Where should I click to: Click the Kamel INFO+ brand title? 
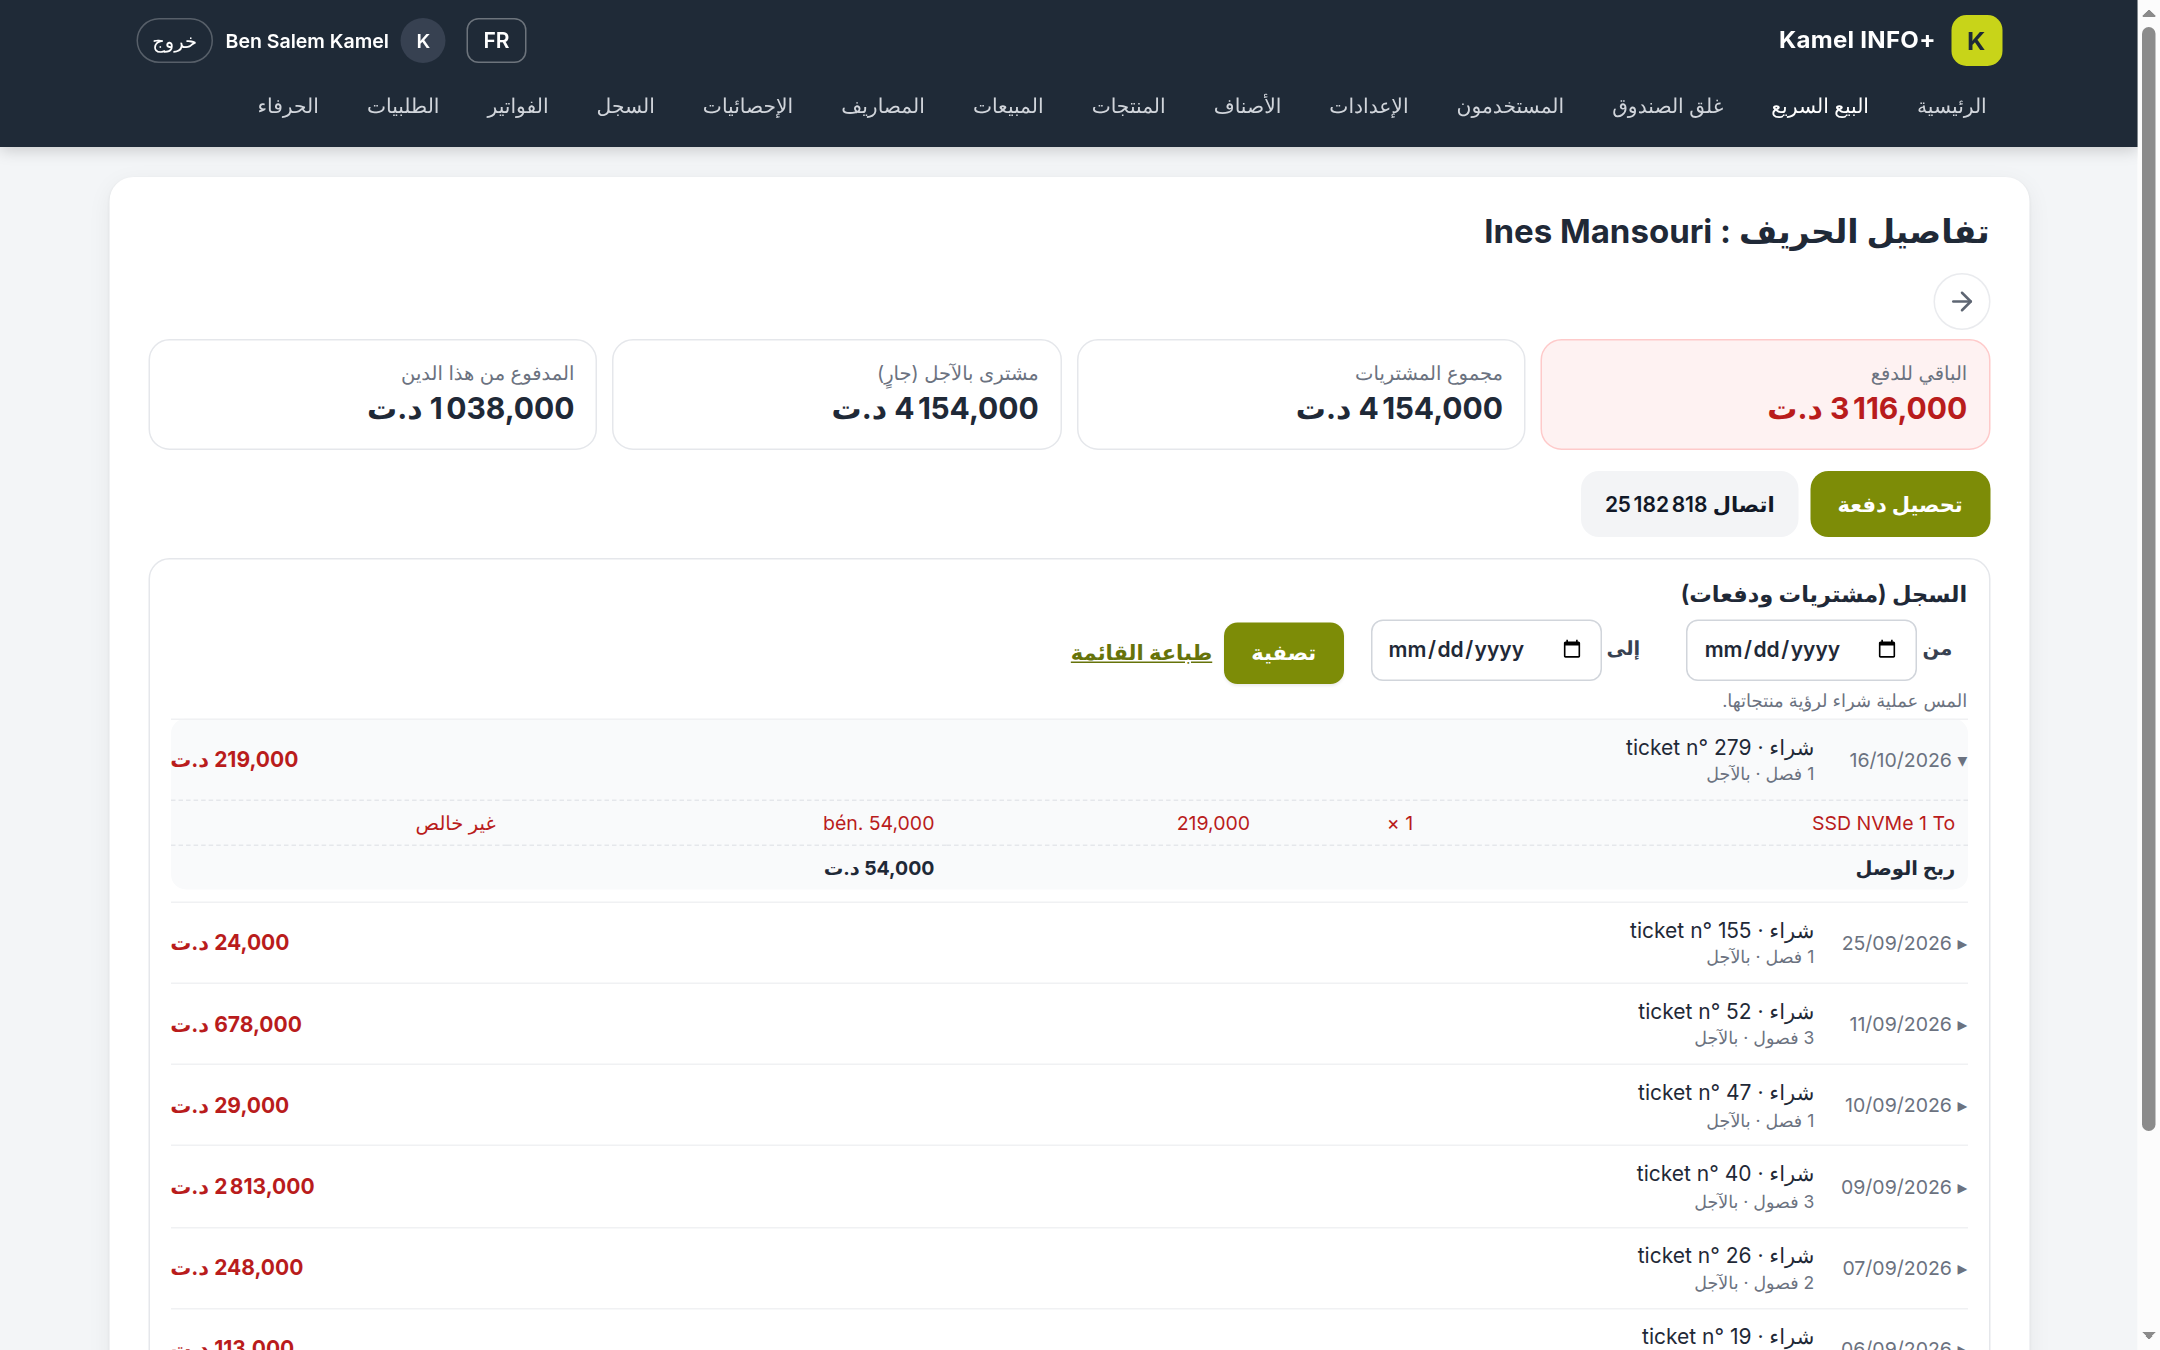click(1856, 40)
